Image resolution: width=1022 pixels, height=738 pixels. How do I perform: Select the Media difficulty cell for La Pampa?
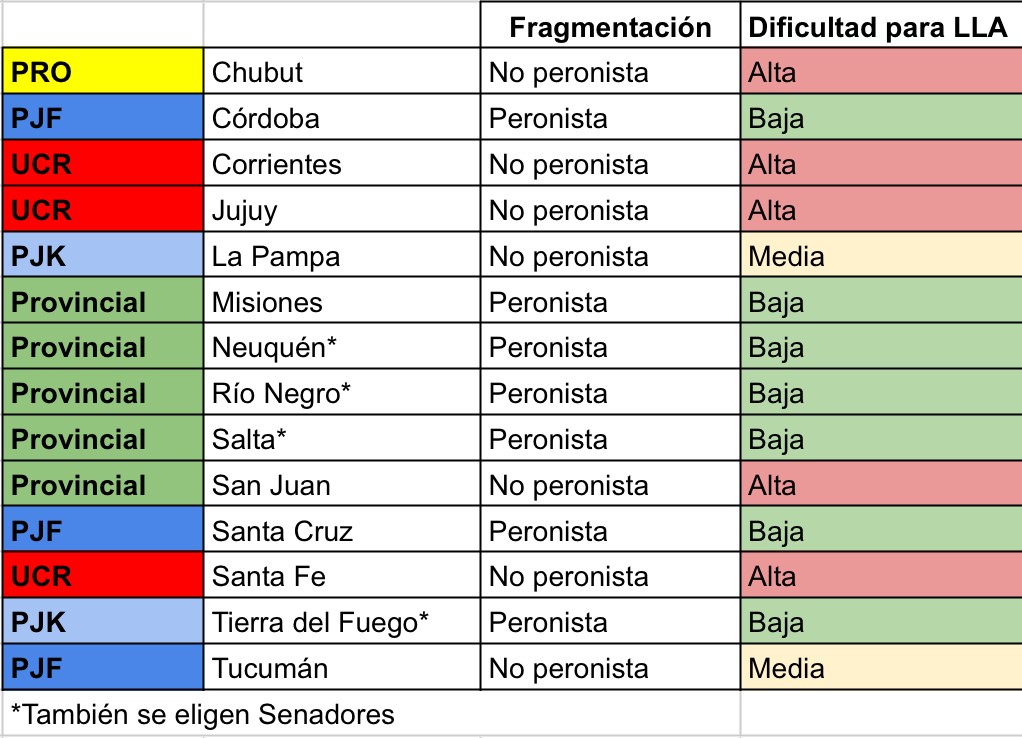(880, 256)
